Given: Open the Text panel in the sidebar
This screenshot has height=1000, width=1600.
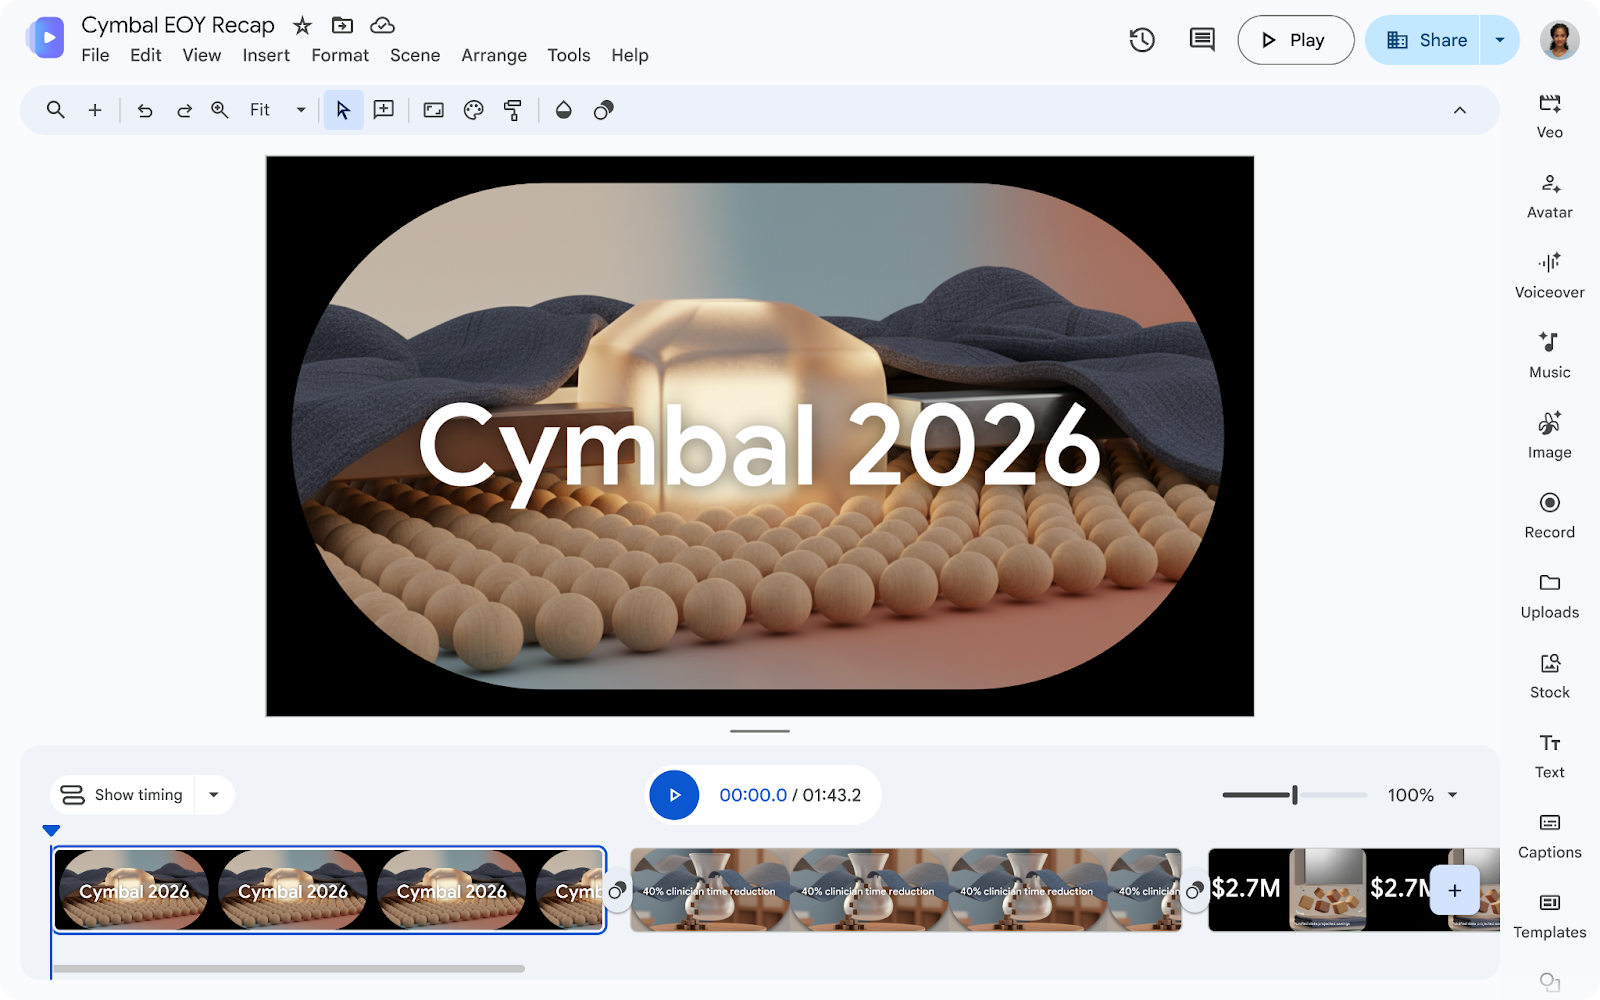Looking at the screenshot, I should [x=1549, y=756].
